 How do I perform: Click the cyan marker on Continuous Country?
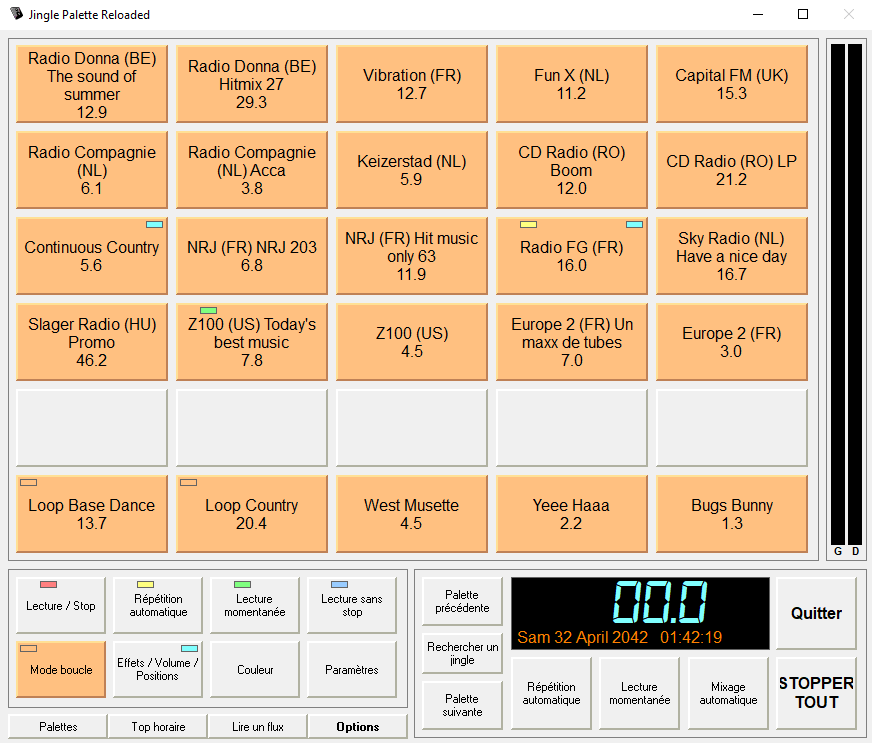tap(154, 225)
